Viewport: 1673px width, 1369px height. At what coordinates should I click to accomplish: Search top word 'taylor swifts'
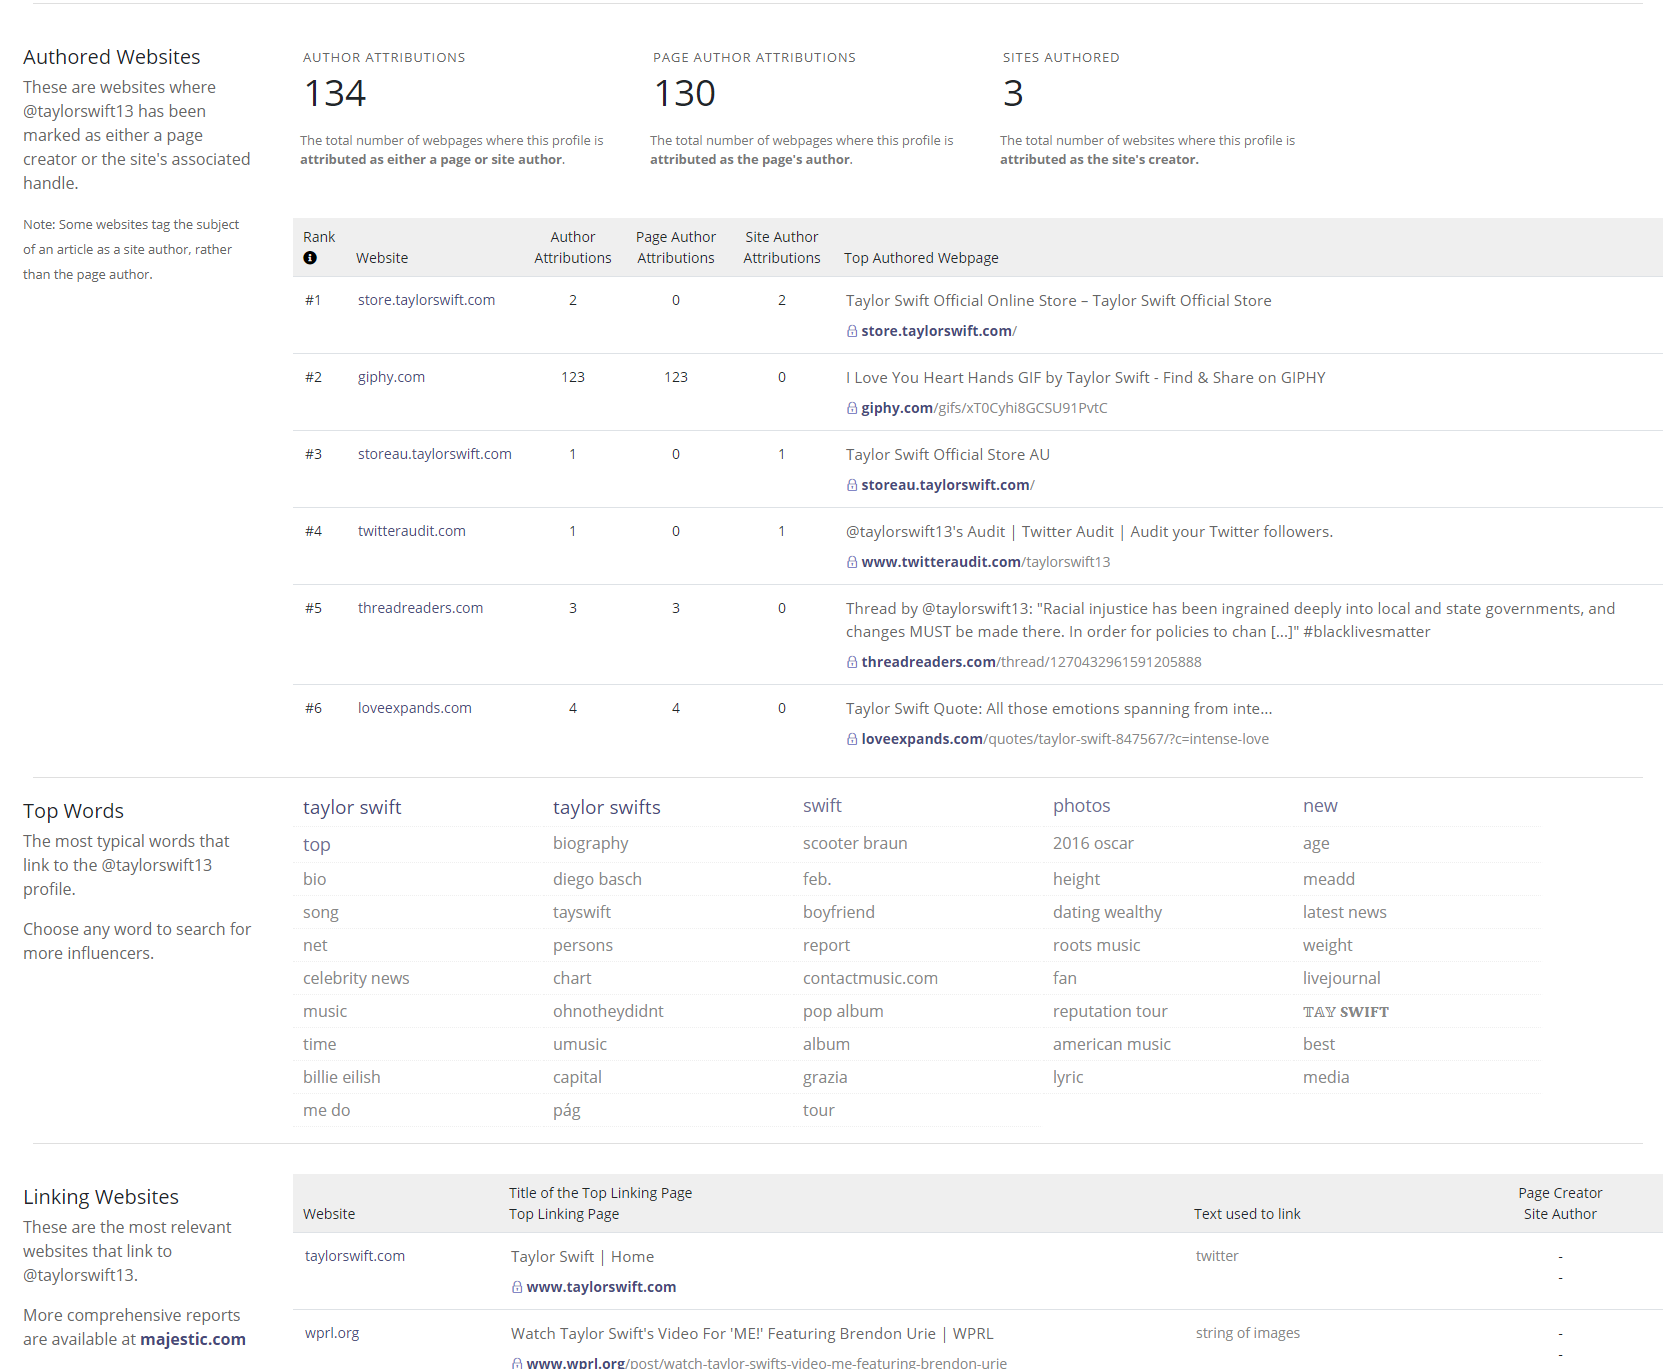tap(607, 807)
